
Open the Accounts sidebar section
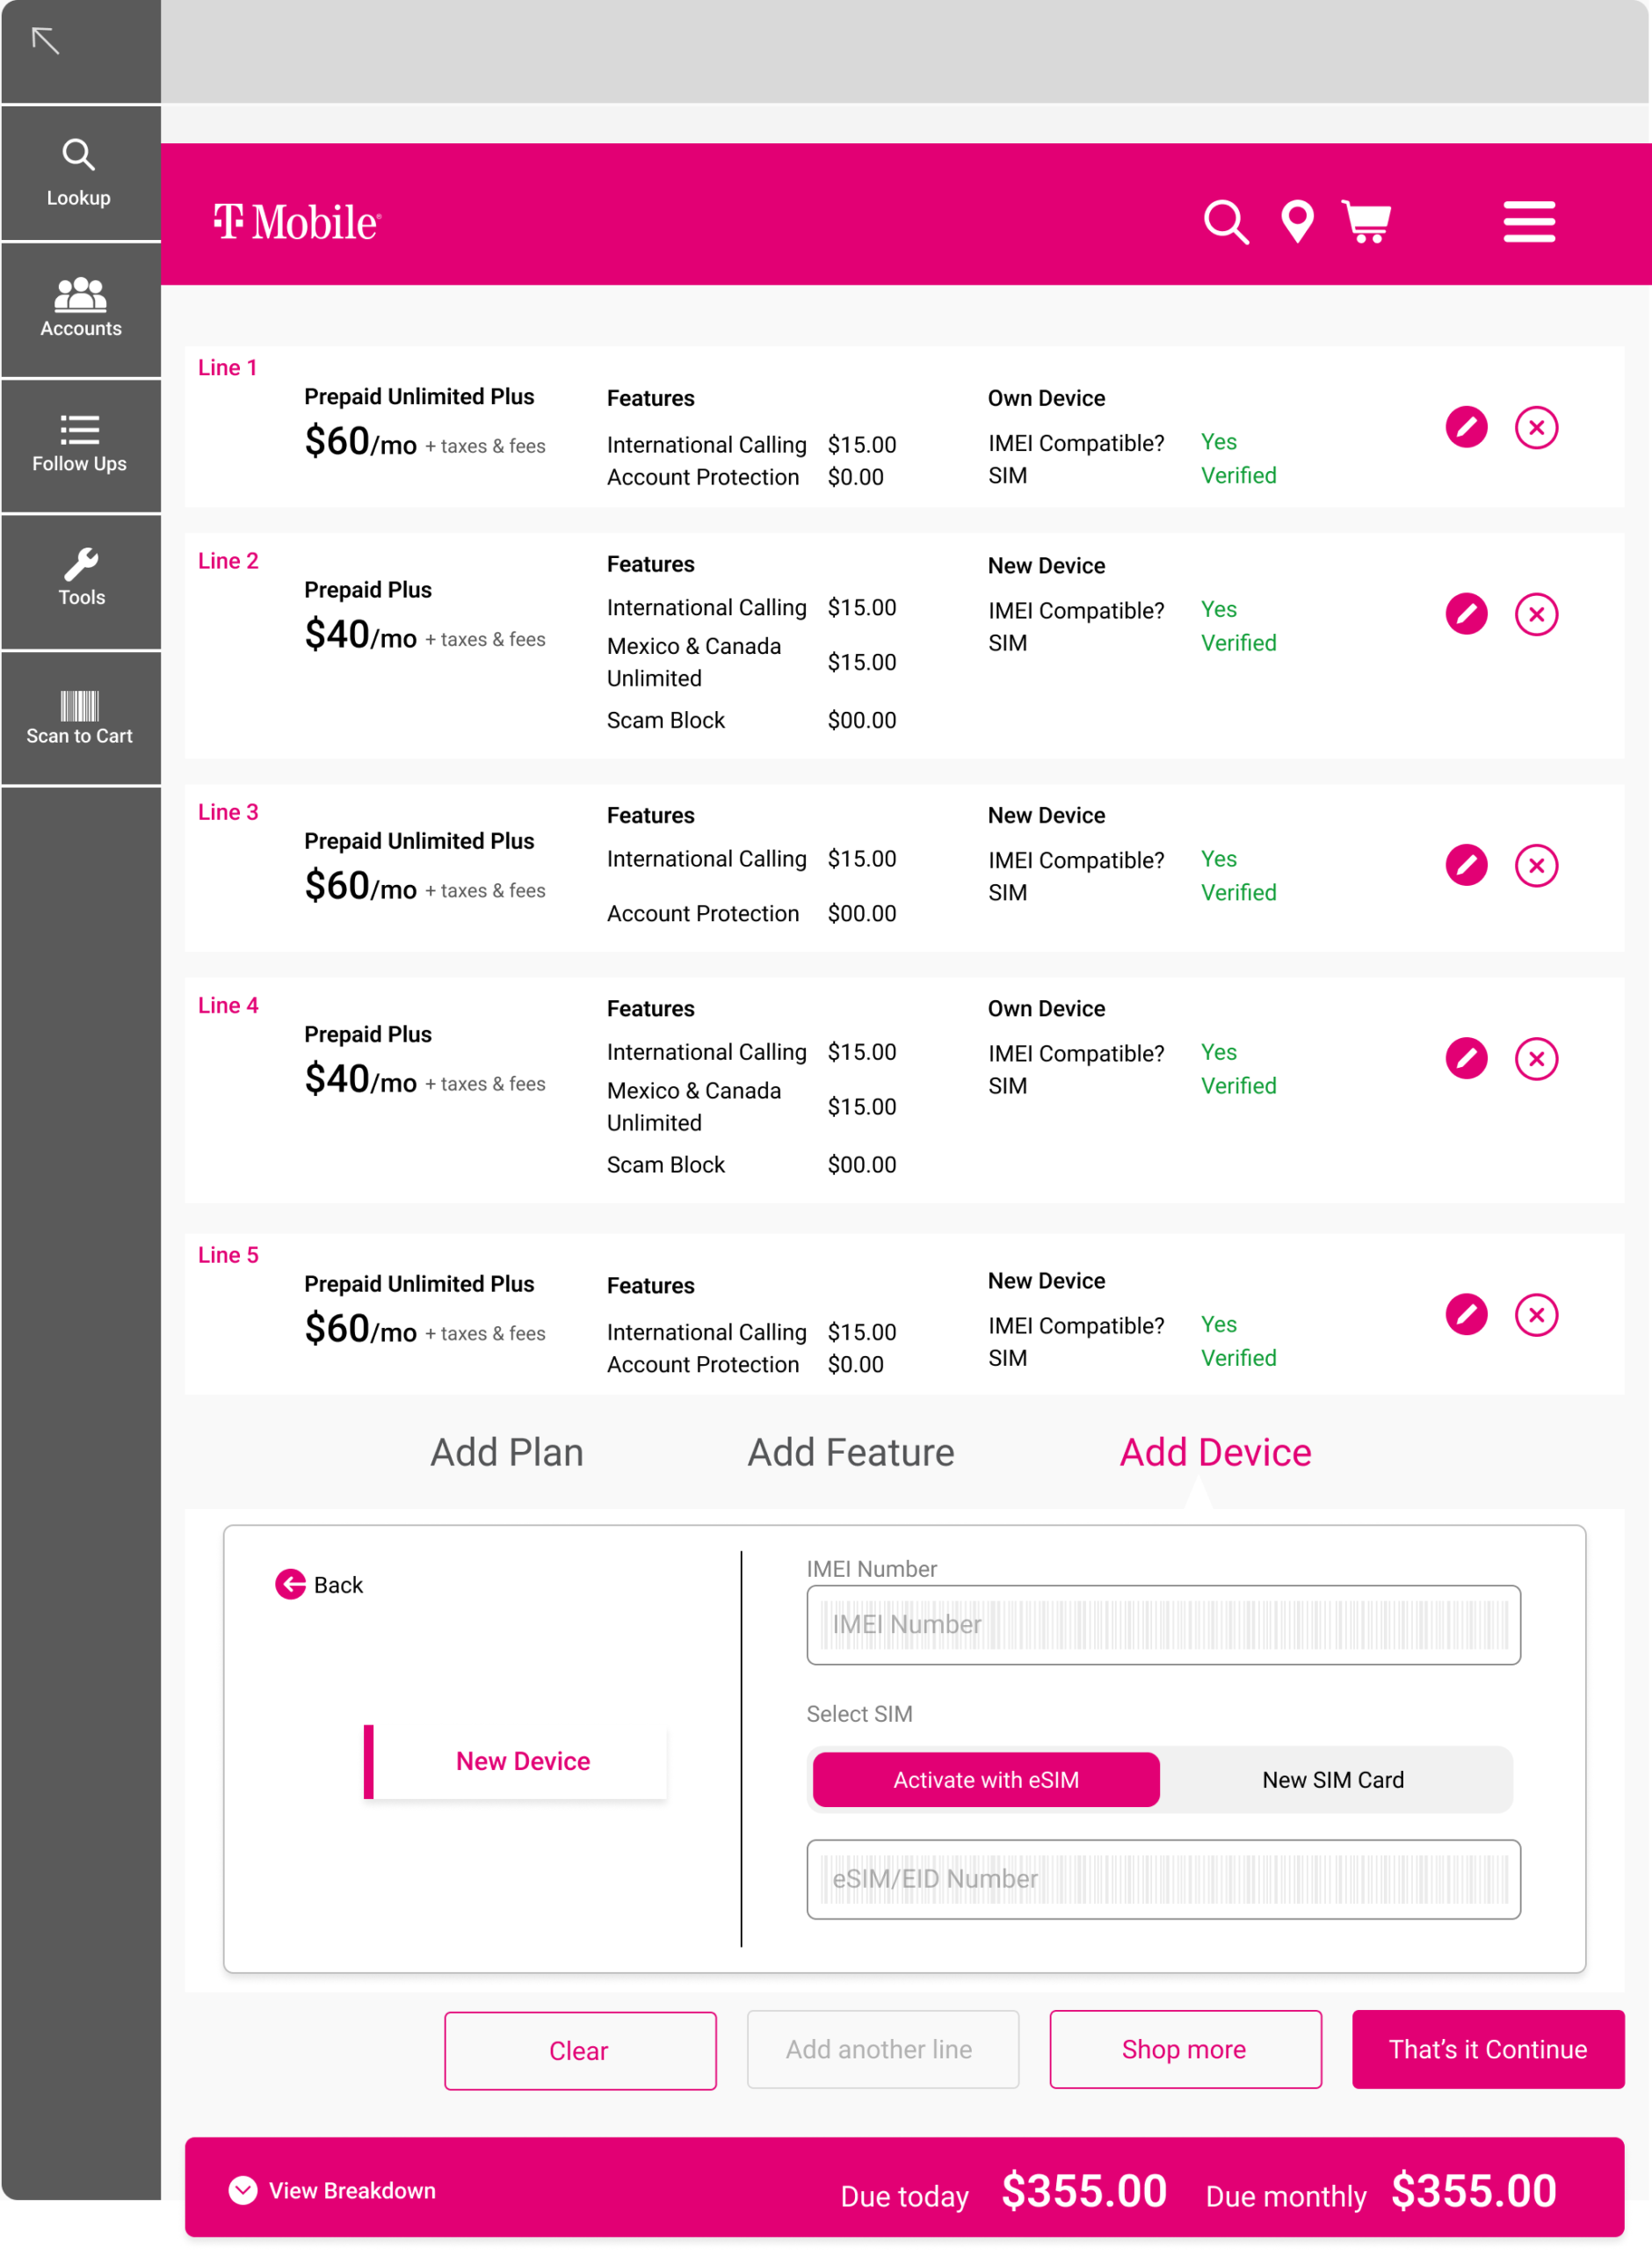click(x=80, y=307)
